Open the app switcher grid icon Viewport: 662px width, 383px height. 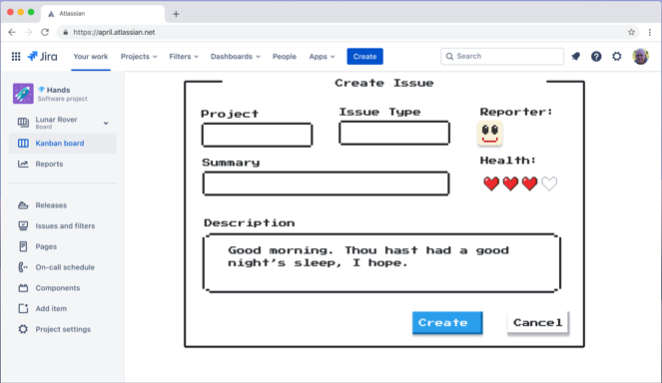[x=16, y=56]
